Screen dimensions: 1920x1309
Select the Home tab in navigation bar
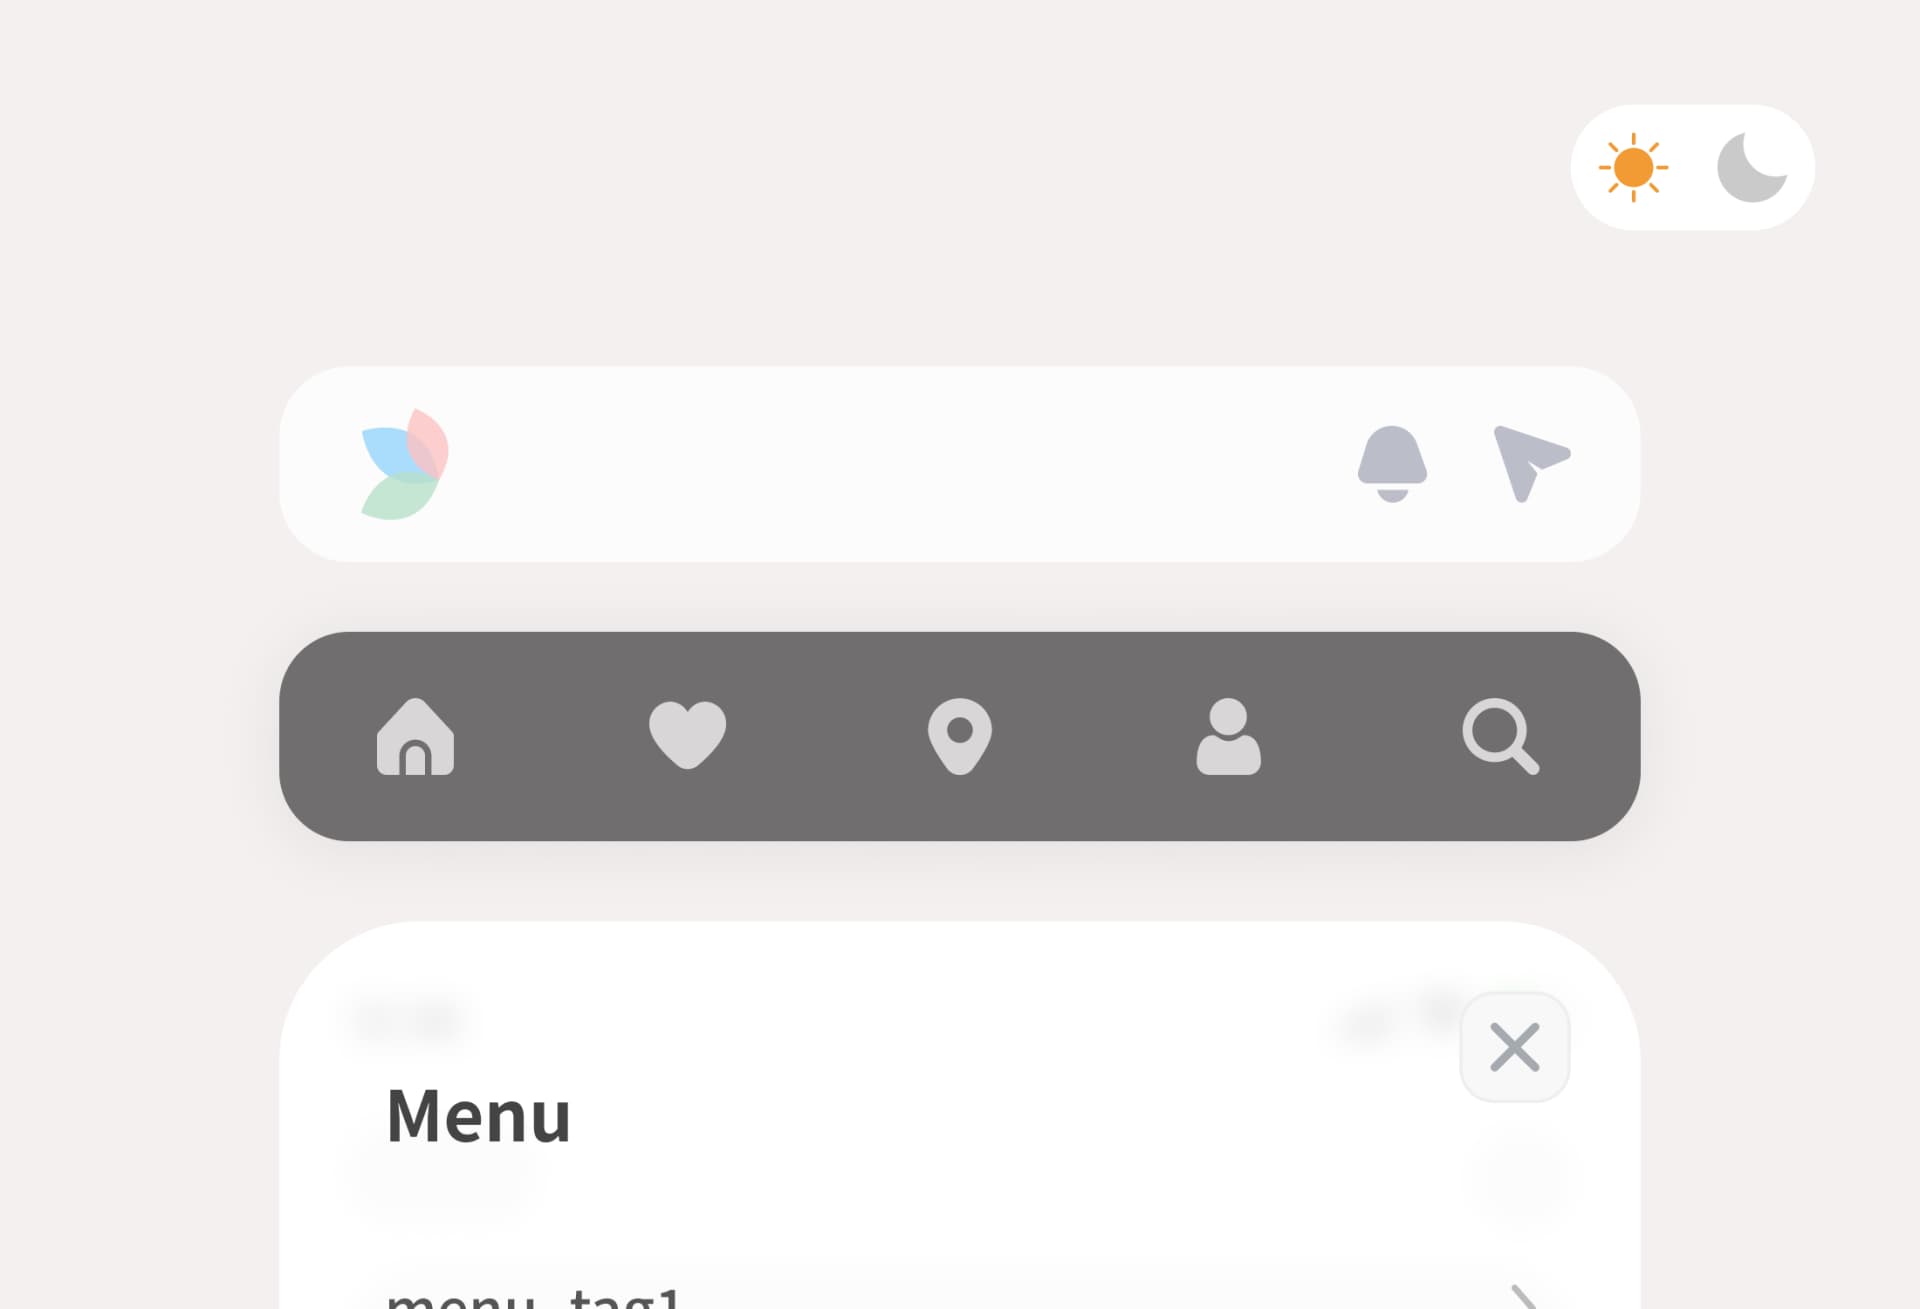pos(416,737)
